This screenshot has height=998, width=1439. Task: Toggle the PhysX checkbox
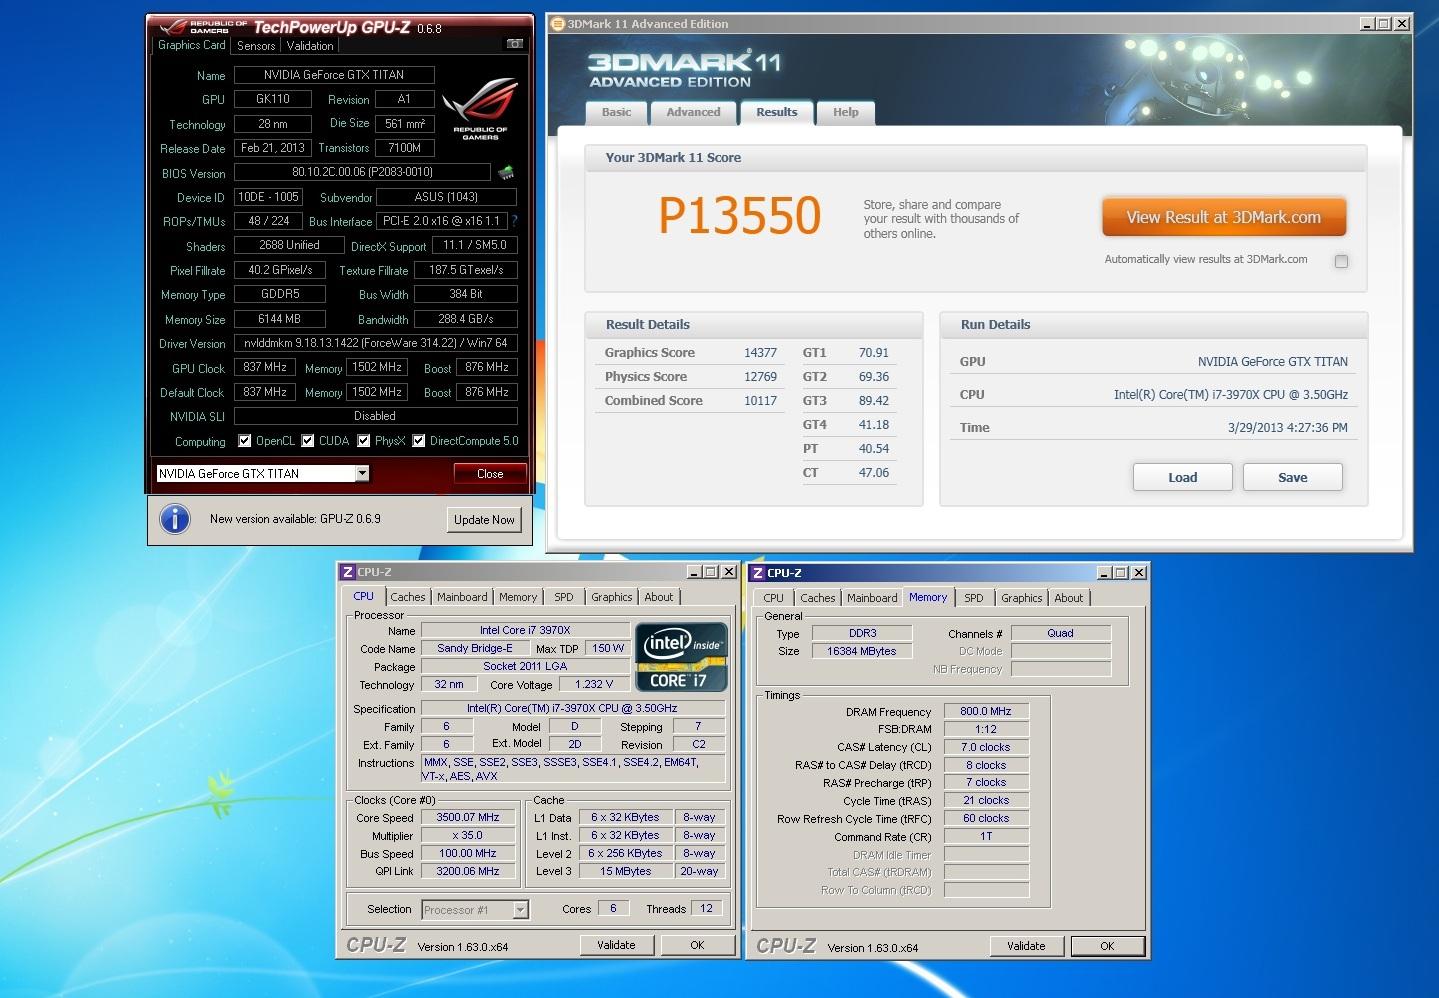click(364, 441)
